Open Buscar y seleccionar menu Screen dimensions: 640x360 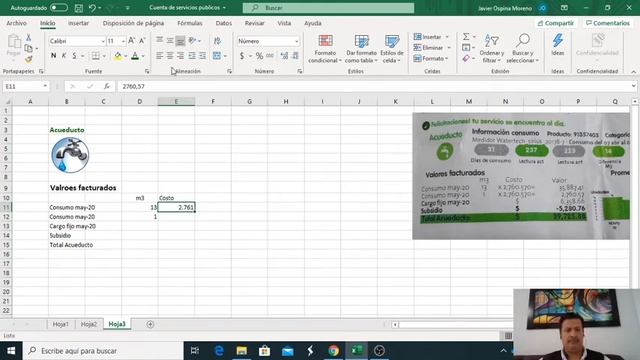coord(522,49)
